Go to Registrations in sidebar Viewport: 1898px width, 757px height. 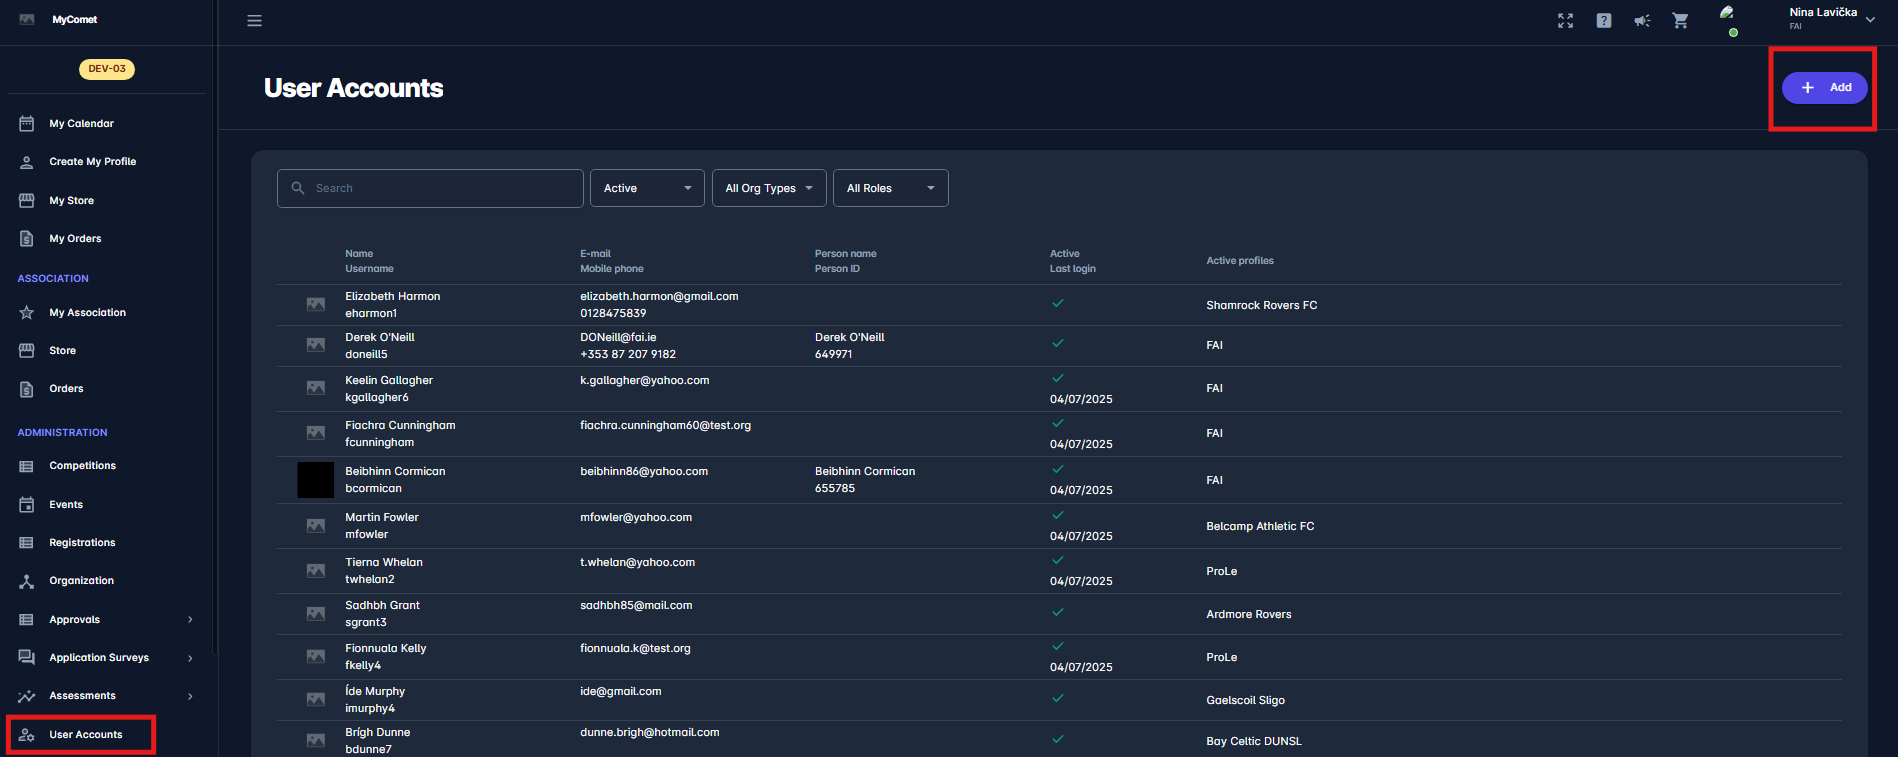click(82, 543)
